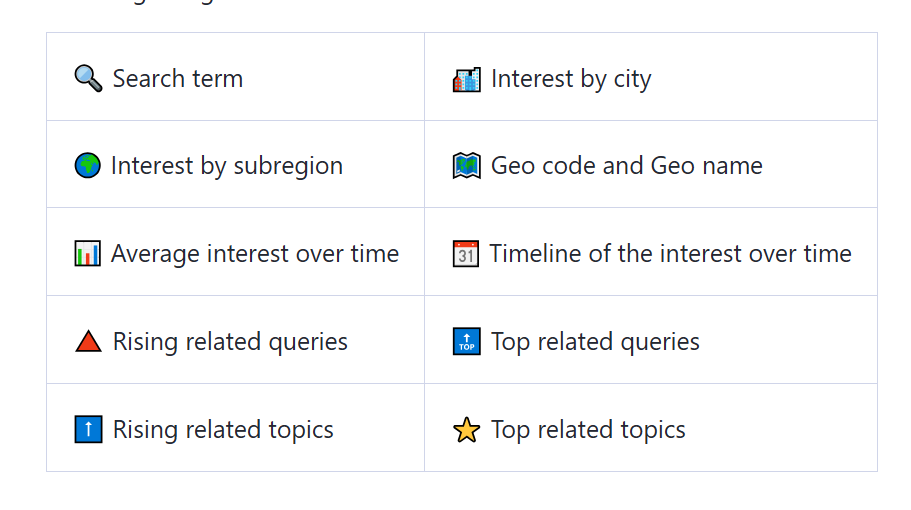
Task: Click the blue TOP arrow icon
Action: point(467,342)
